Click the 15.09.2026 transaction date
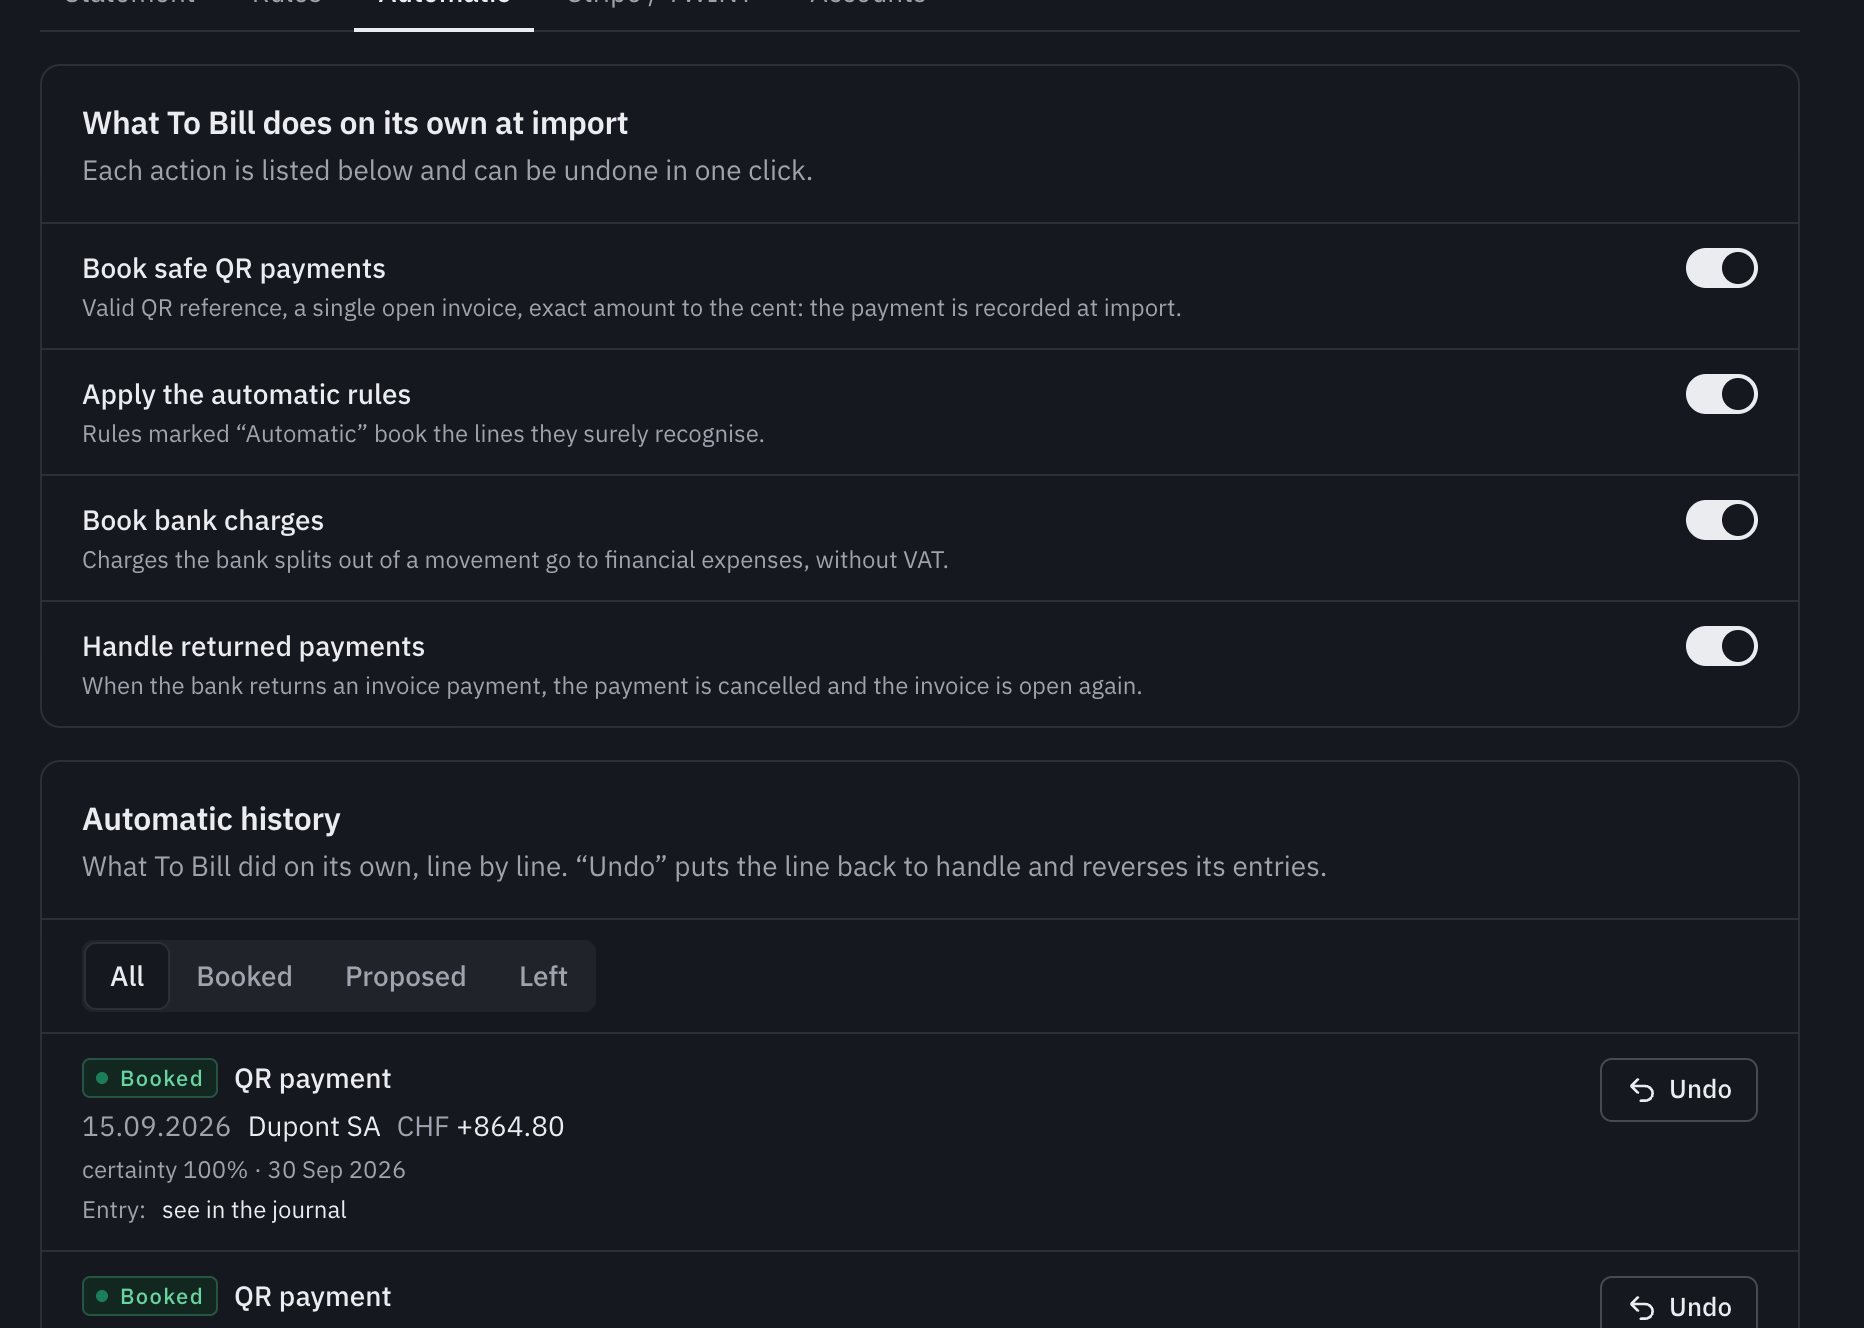This screenshot has height=1328, width=1864. (156, 1127)
